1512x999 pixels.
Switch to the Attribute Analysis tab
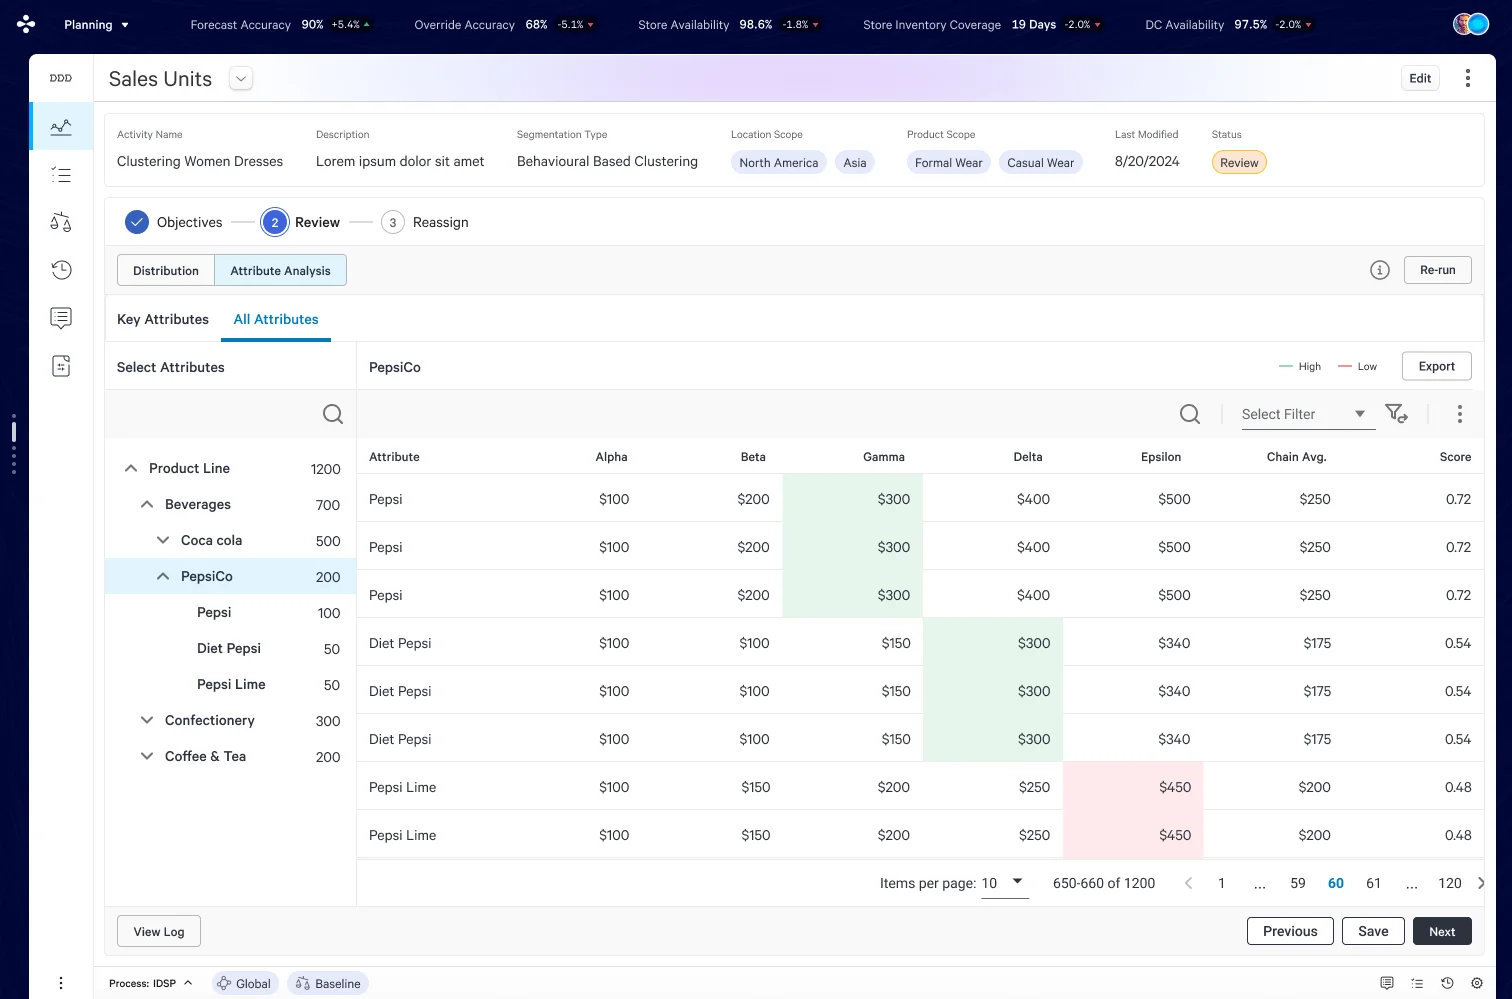tap(280, 270)
